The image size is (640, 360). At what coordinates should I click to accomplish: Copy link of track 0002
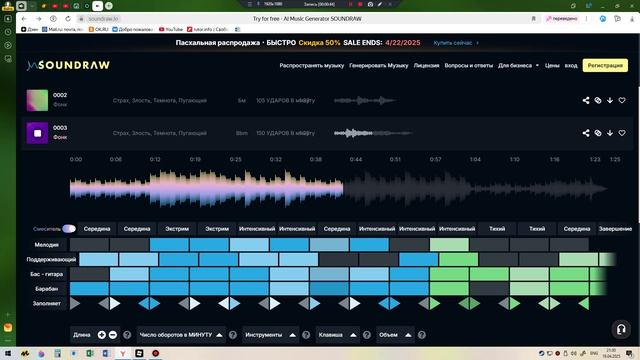(598, 100)
